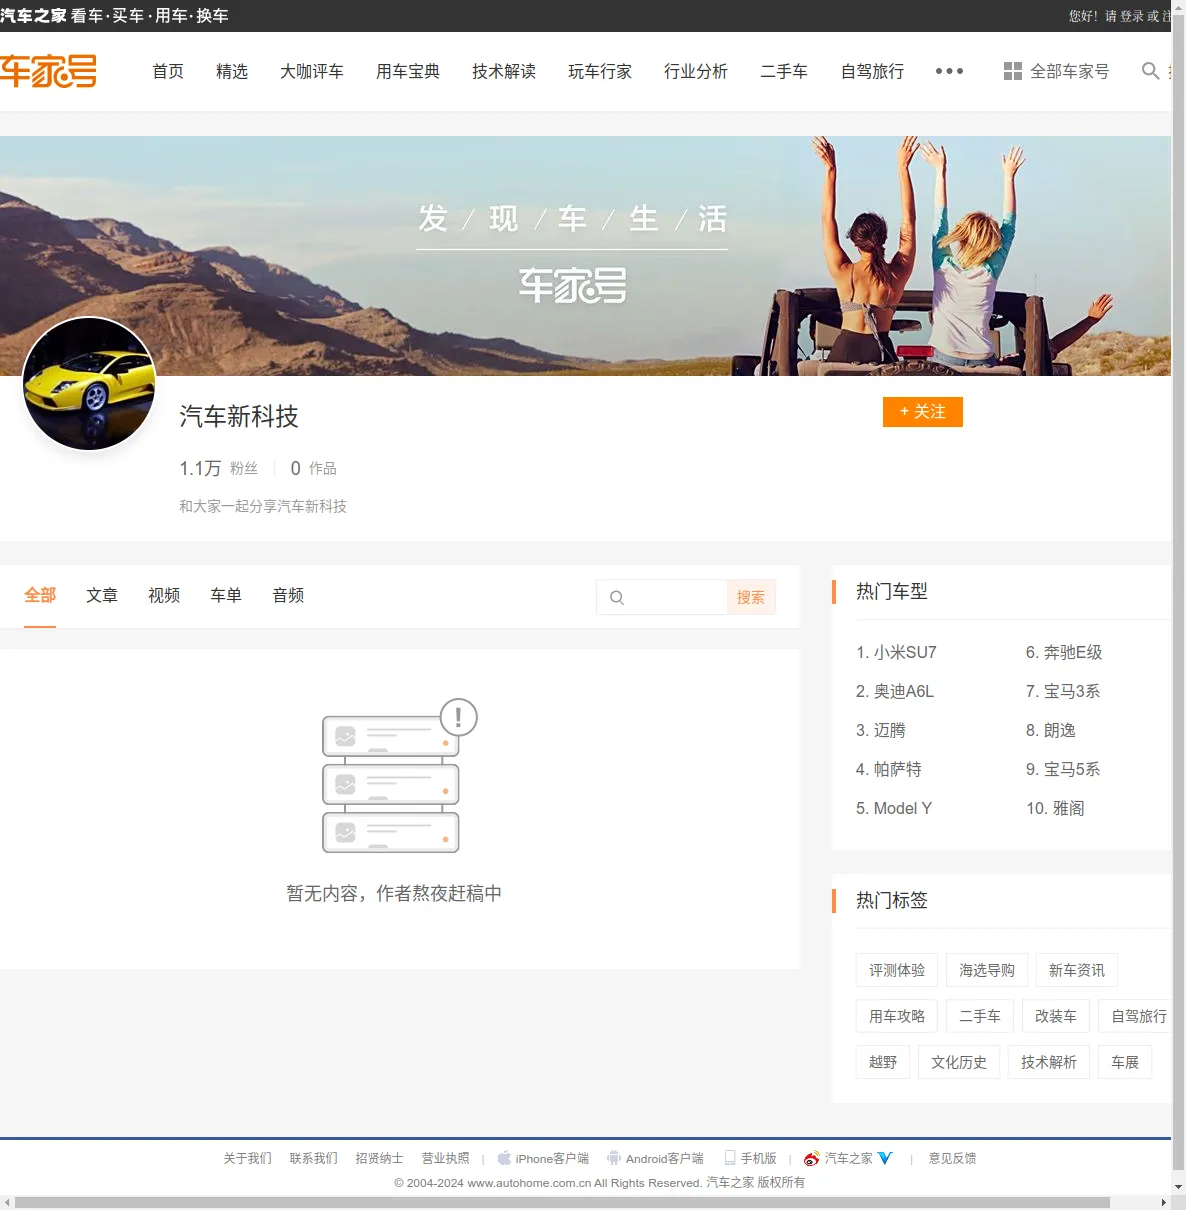Screen dimensions: 1186x1210
Task: Expand the three-dots more menu
Action: click(x=949, y=71)
